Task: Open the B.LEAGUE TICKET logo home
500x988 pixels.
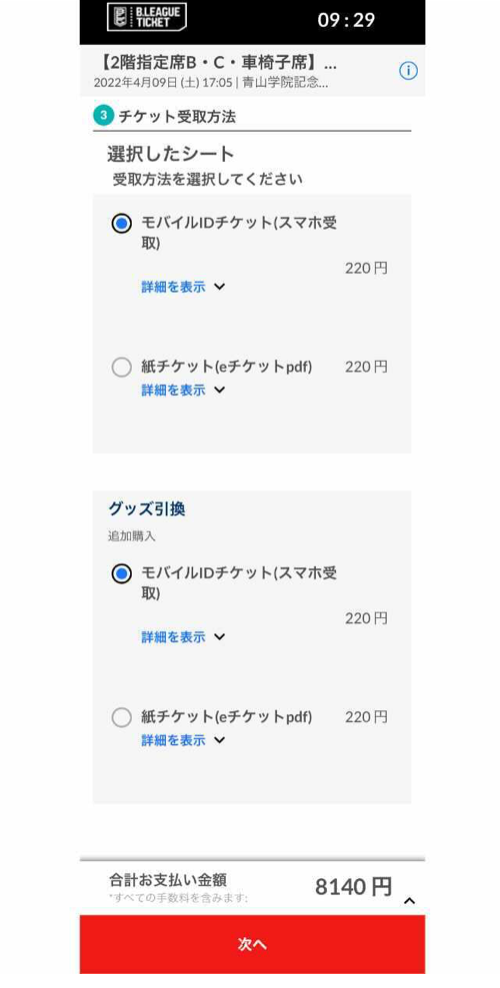Action: coord(147,17)
